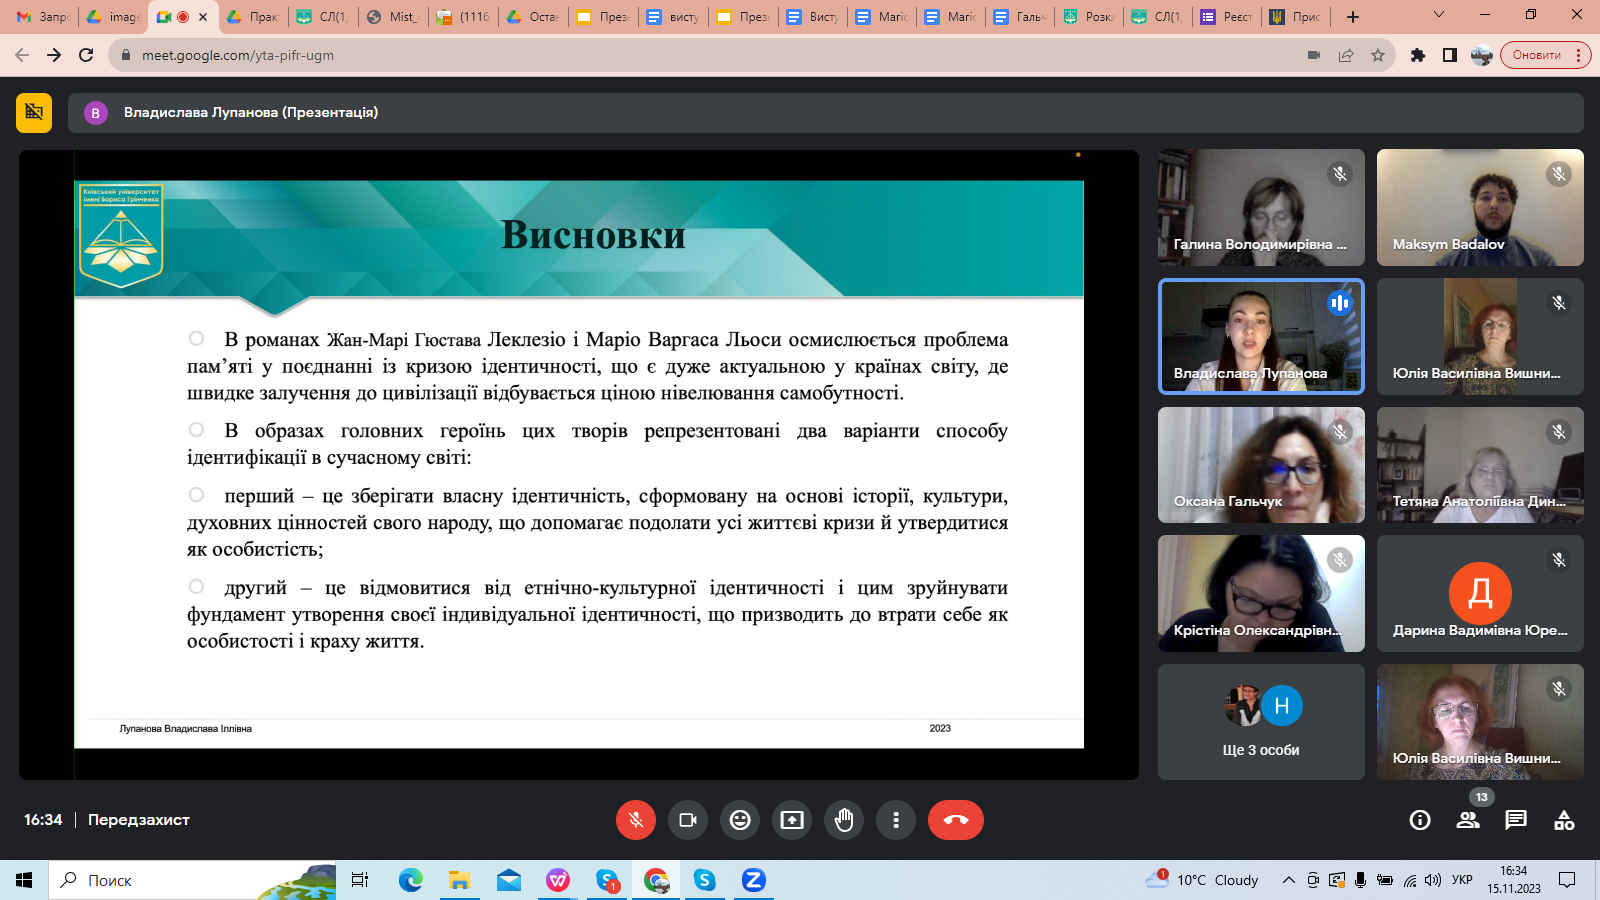Bookmark this page with star icon
The image size is (1600, 900).
pos(1378,55)
